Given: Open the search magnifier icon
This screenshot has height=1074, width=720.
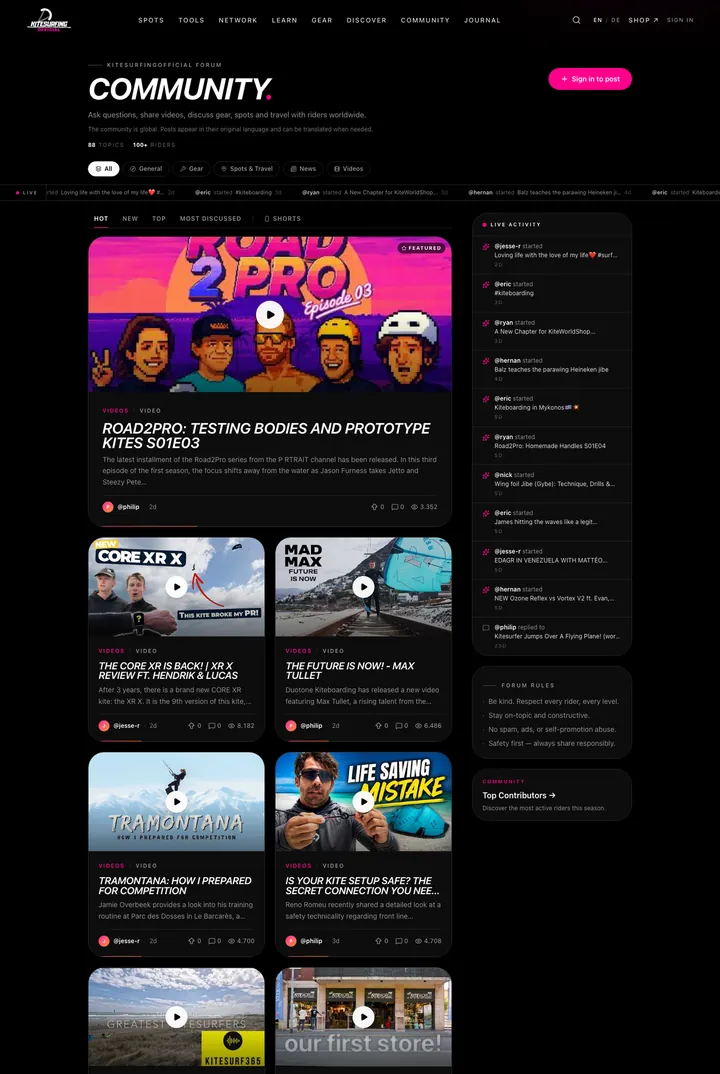Looking at the screenshot, I should point(576,21).
